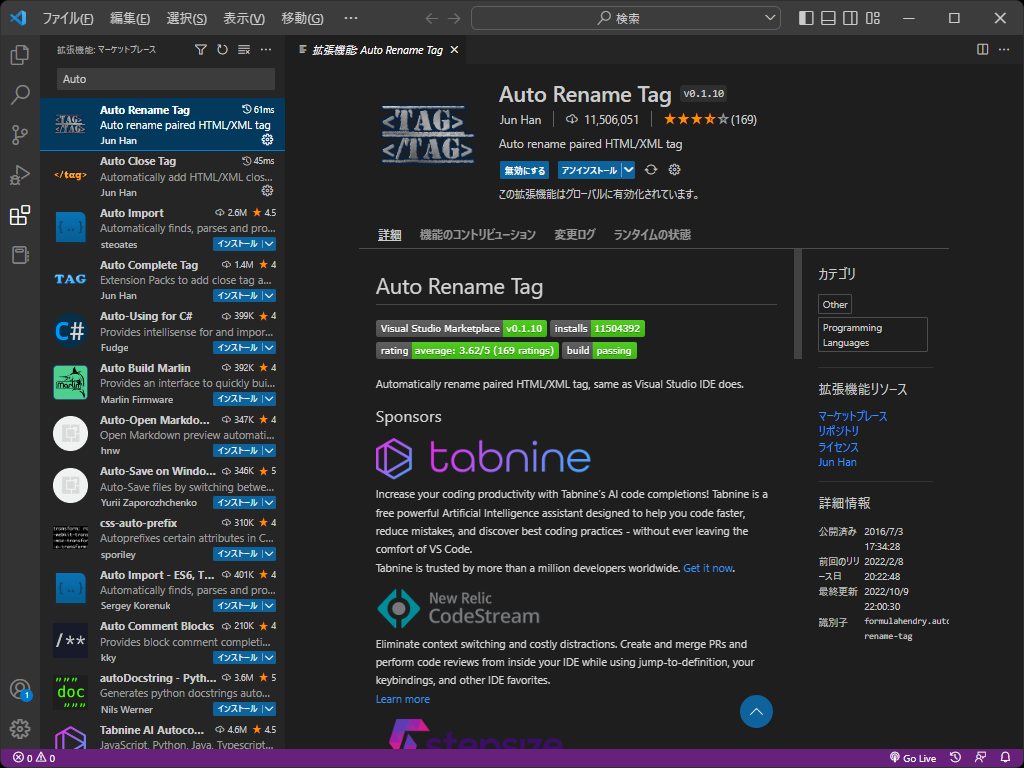Open CodeStream 'Learn more' link
This screenshot has width=1024, height=768.
[x=402, y=699]
